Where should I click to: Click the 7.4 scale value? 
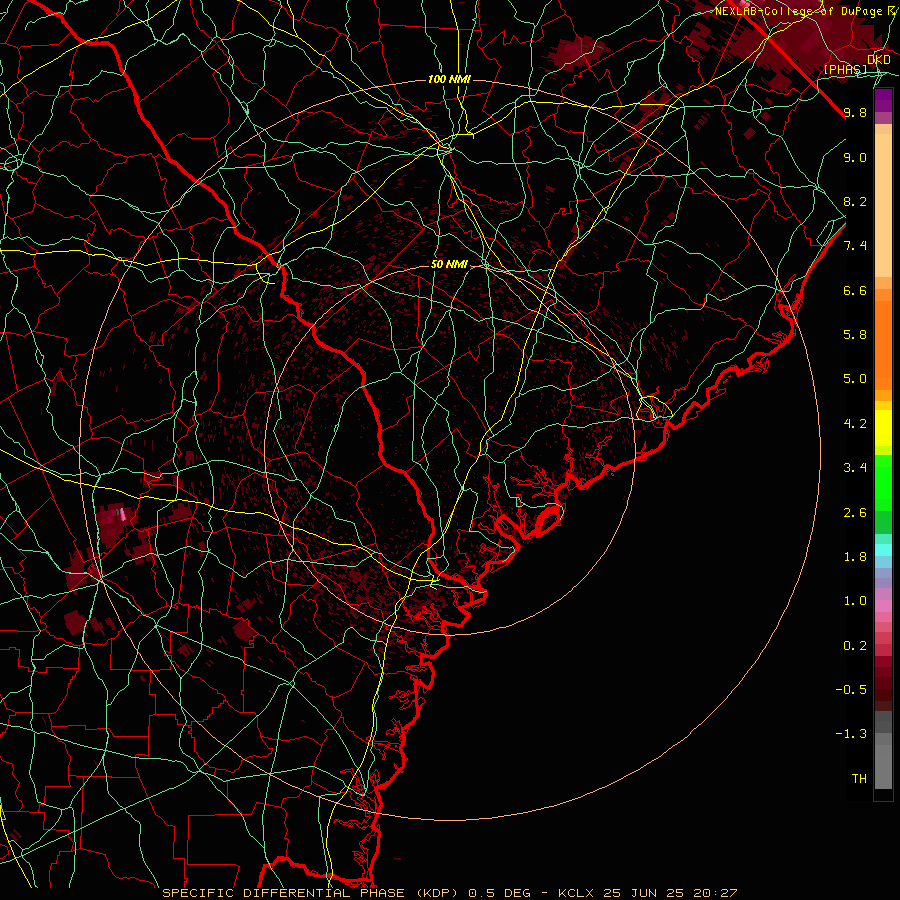coord(855,246)
